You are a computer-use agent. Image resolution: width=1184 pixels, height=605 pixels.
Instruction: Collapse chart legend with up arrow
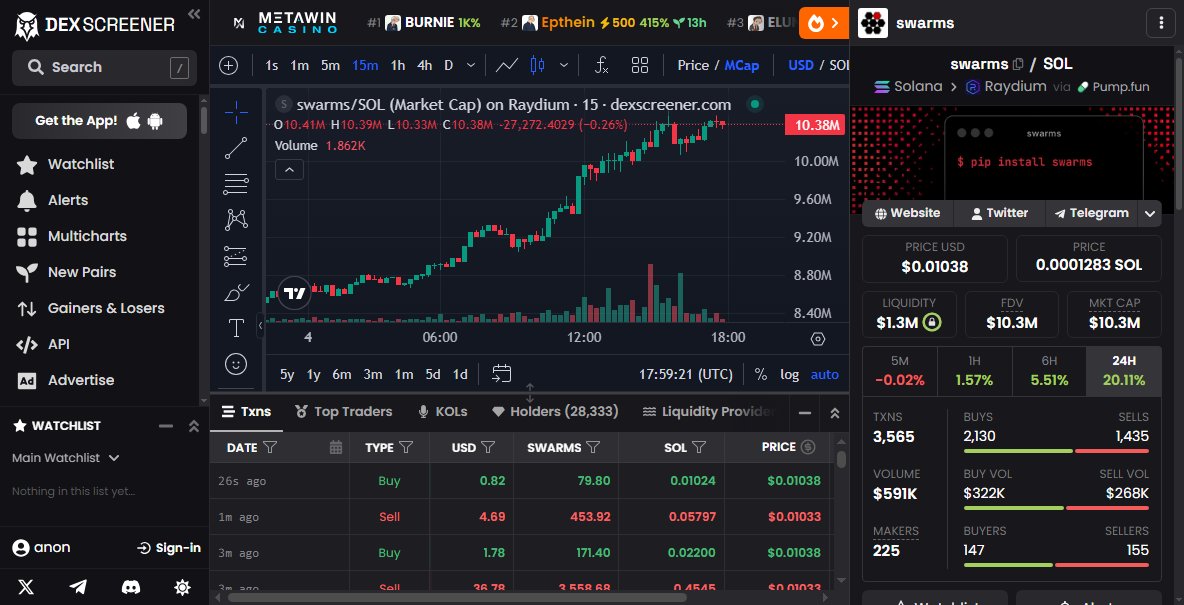click(x=289, y=170)
